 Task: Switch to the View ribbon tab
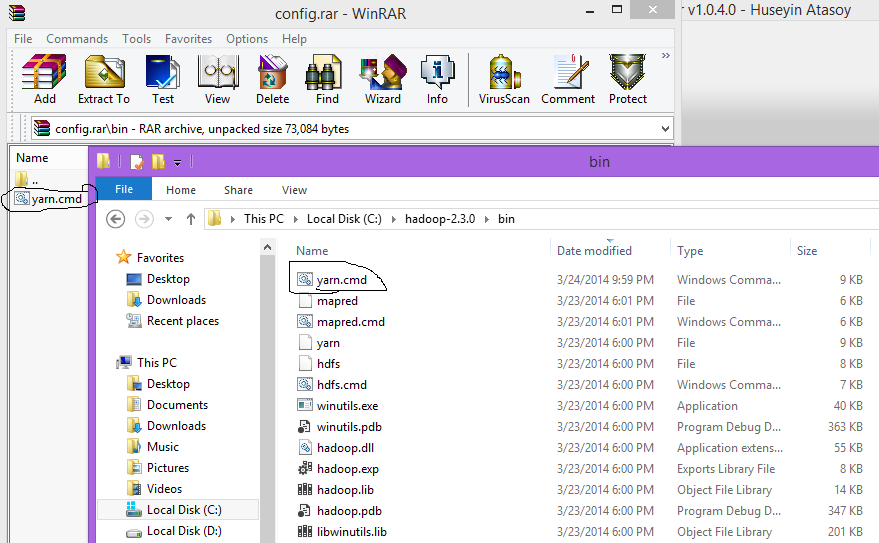294,190
